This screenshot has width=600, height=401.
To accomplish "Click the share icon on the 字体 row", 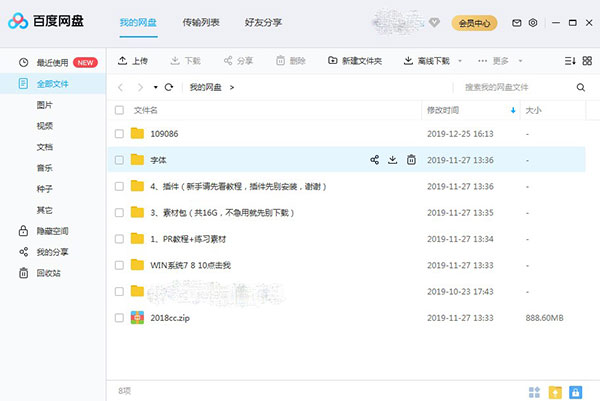I will coord(375,160).
